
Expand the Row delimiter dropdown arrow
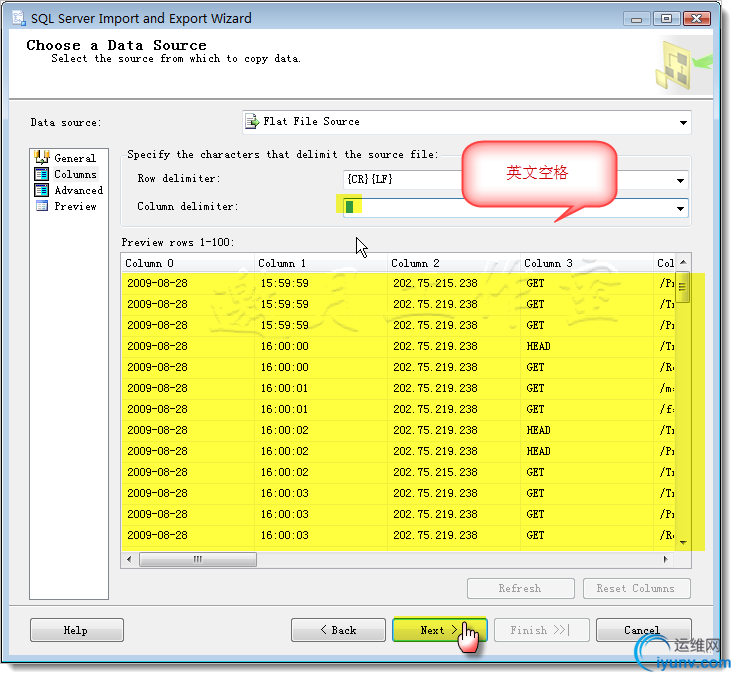click(680, 180)
